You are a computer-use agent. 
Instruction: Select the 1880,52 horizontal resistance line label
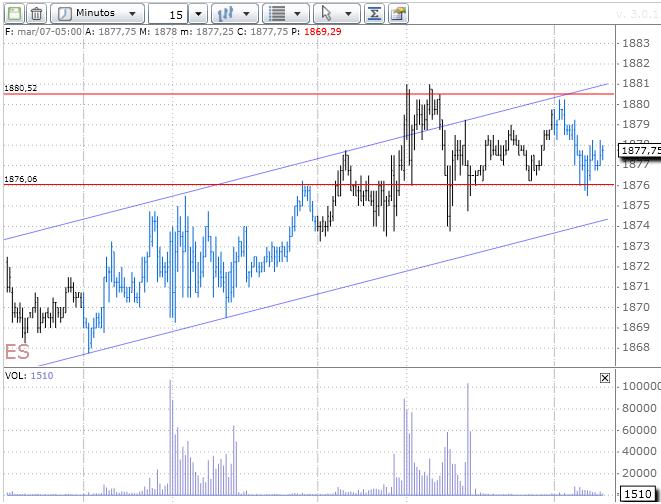tap(21, 88)
